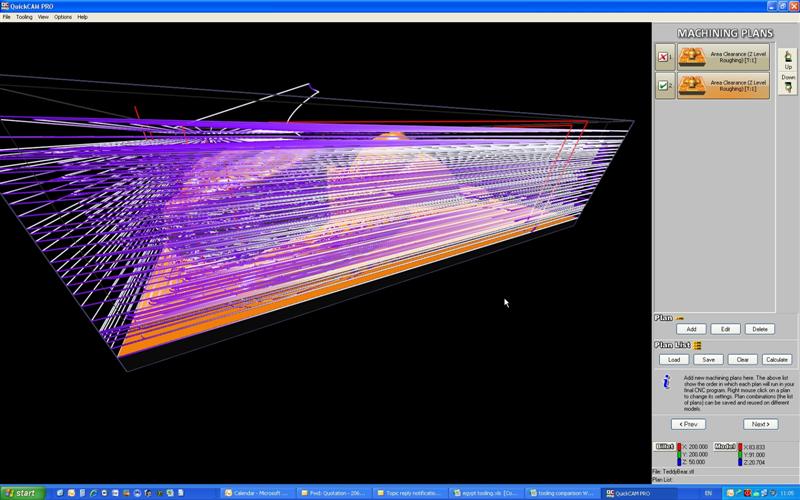Click the Down arrow icon to move plan down
Viewport: 800px width, 500px height.
click(x=788, y=88)
